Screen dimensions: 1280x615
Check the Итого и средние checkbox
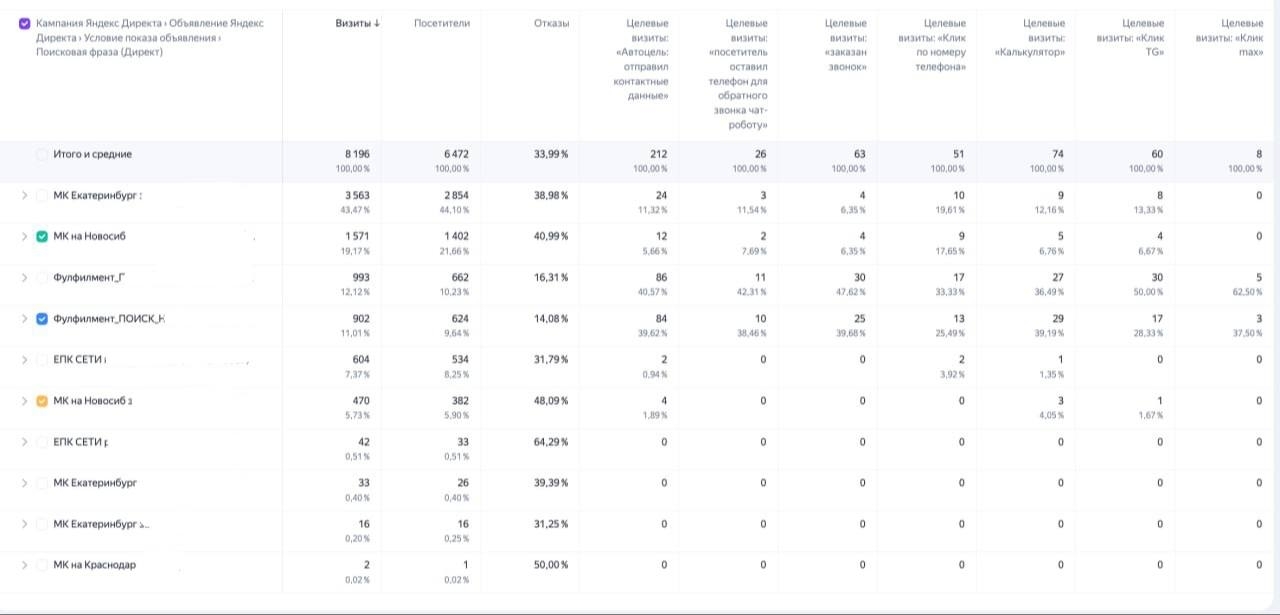coord(41,155)
